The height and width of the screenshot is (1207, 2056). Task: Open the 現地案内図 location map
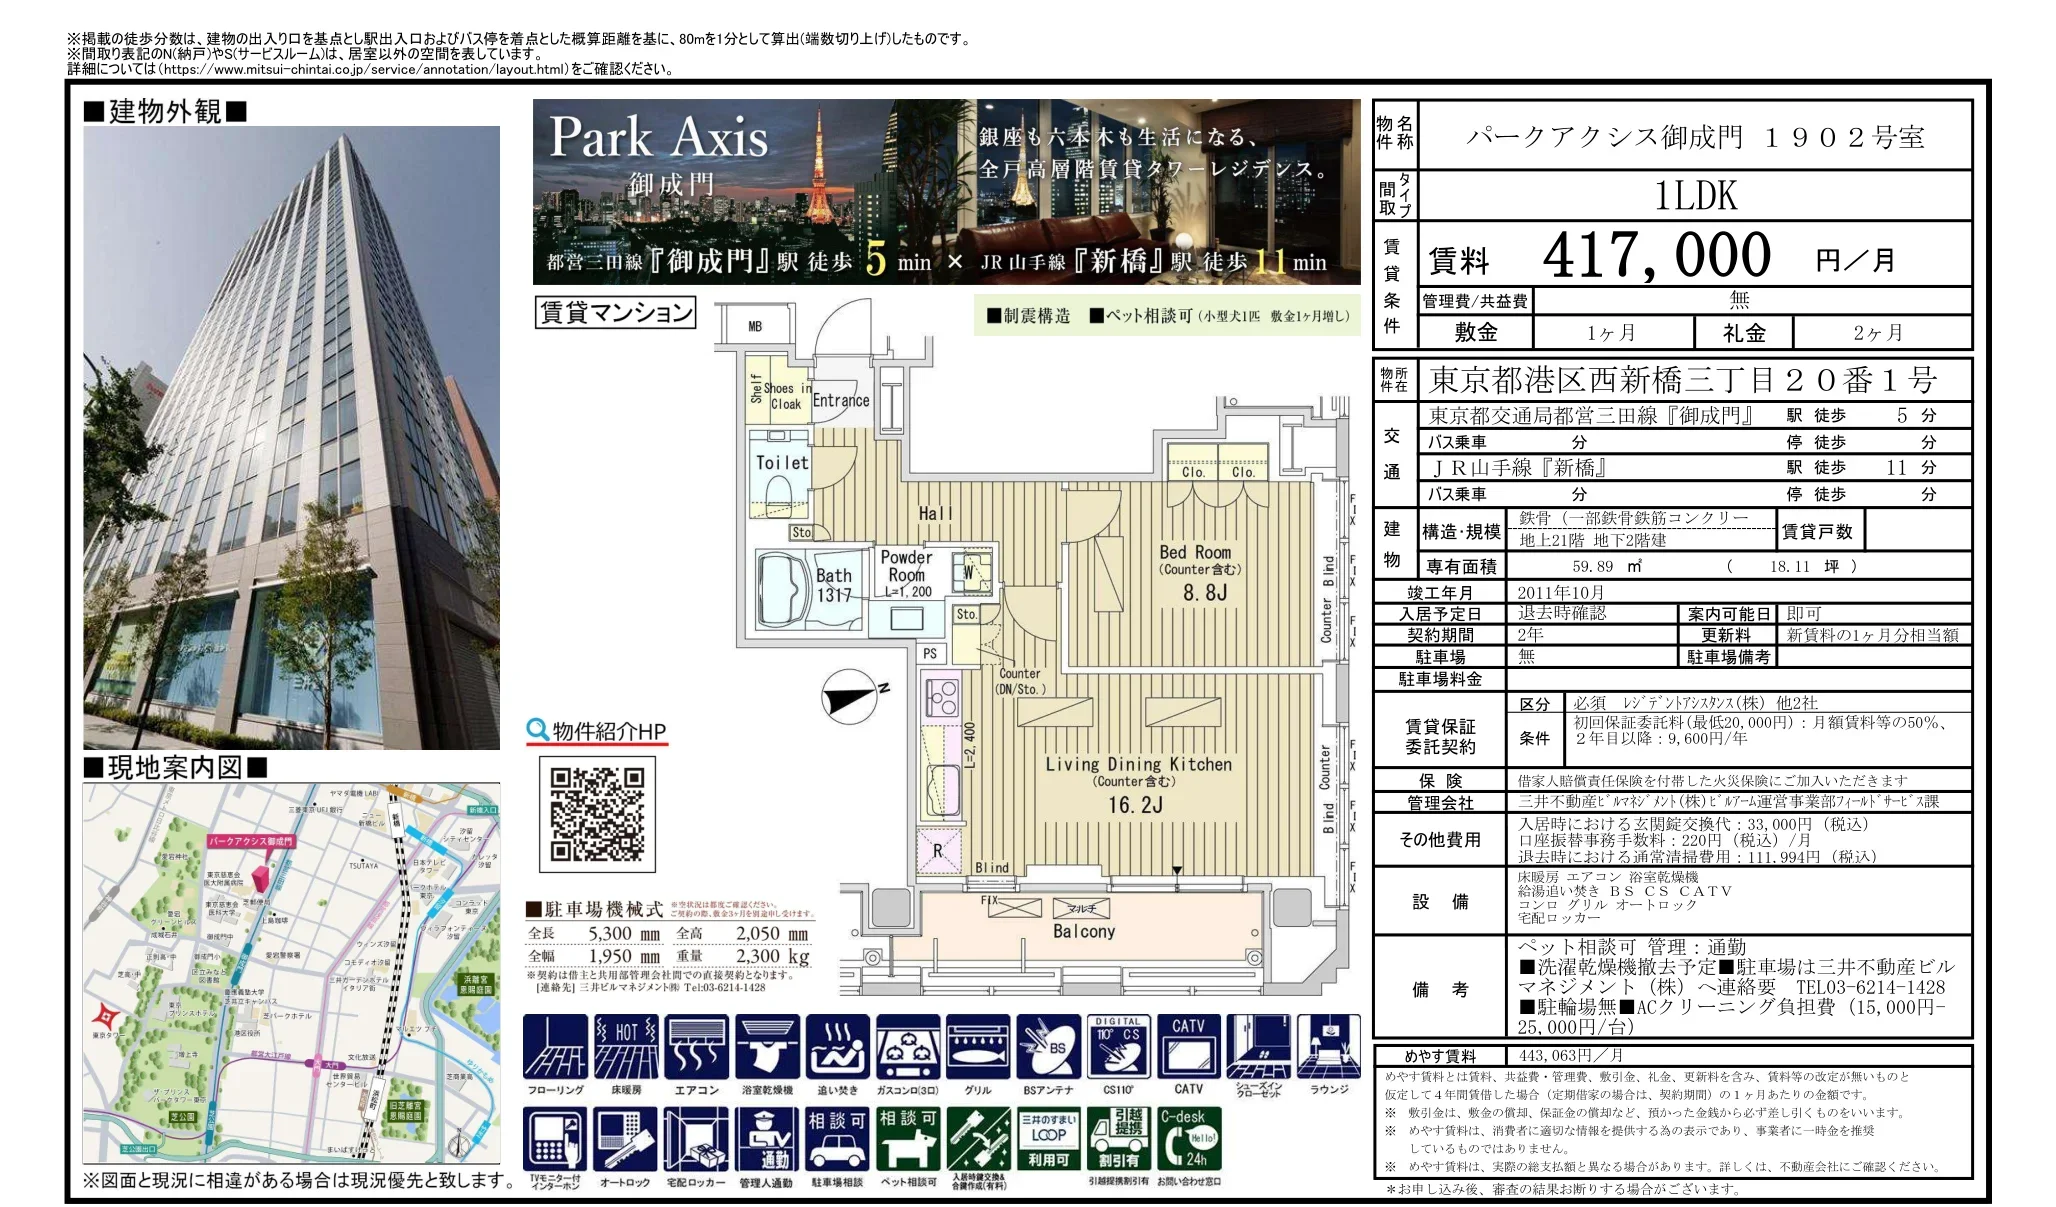[291, 972]
